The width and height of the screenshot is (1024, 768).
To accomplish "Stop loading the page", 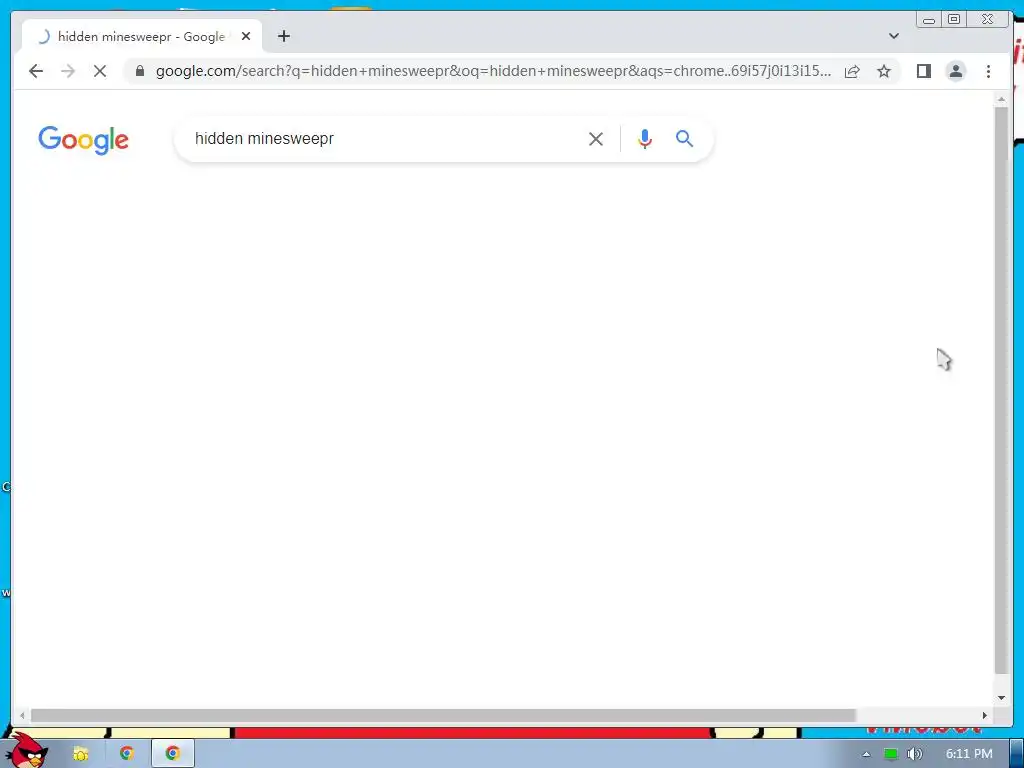I will pyautogui.click(x=100, y=71).
